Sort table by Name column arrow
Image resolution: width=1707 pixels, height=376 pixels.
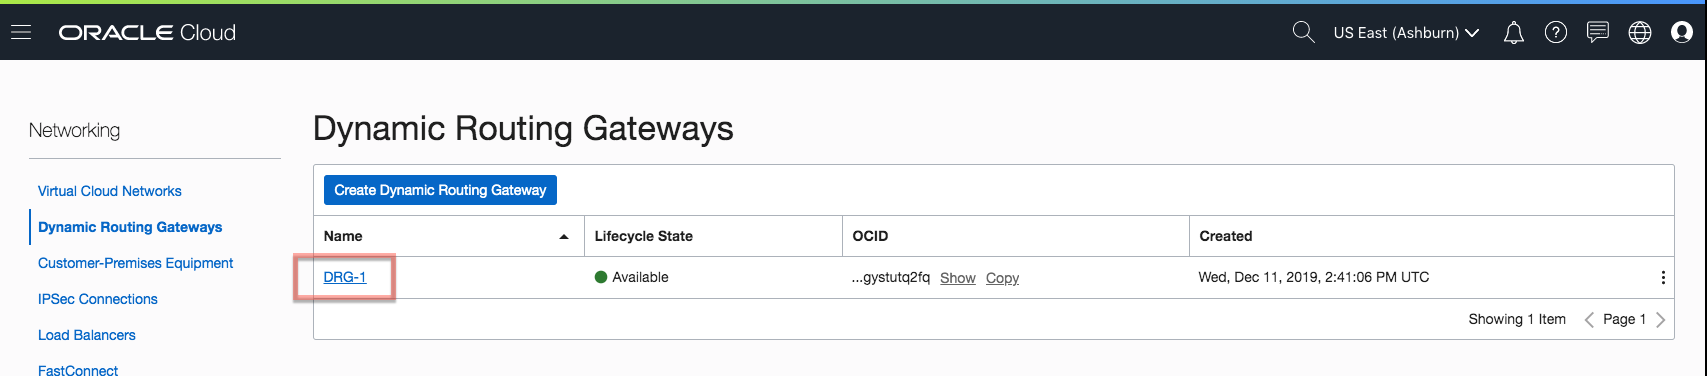point(564,237)
